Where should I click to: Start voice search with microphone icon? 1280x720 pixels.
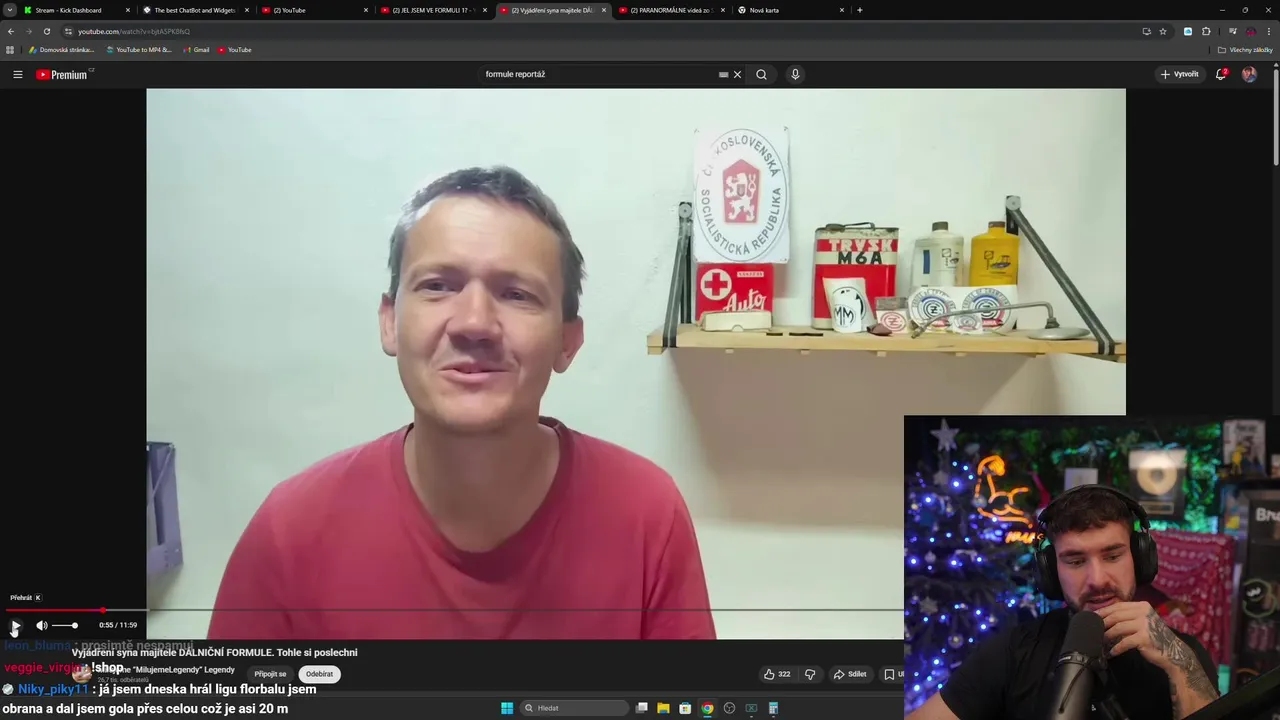[795, 74]
